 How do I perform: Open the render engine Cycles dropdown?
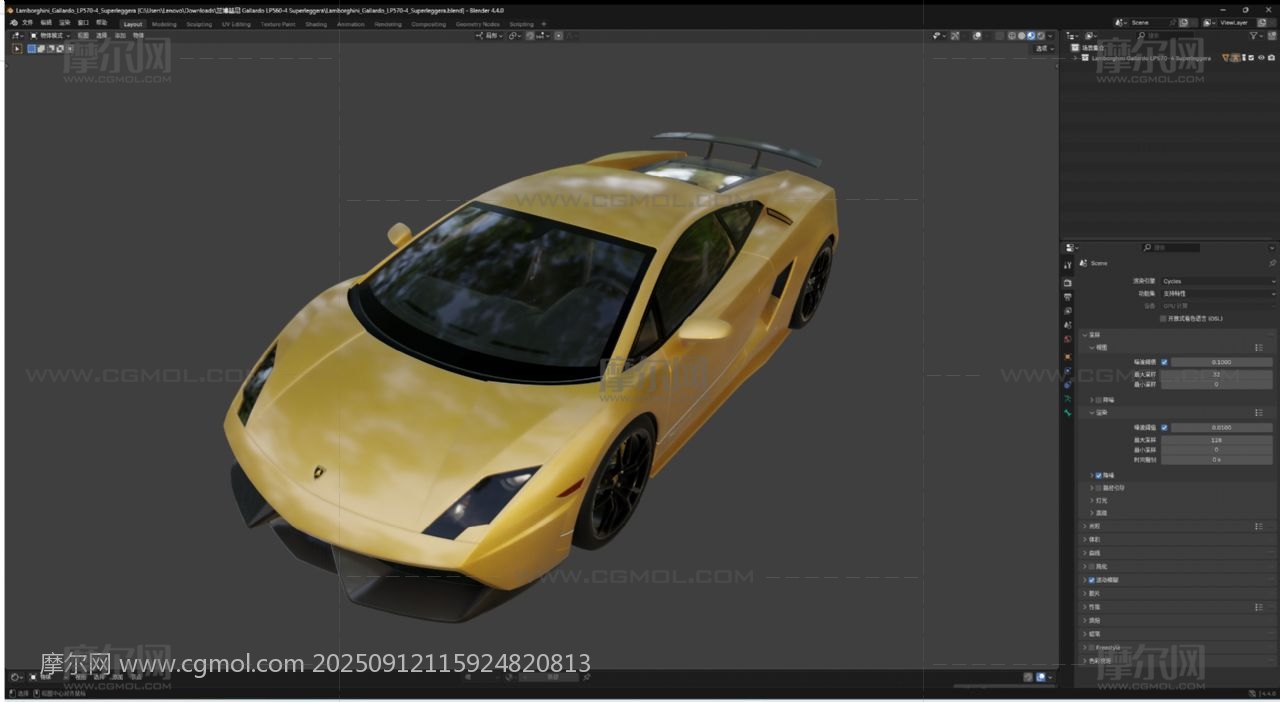(1218, 281)
